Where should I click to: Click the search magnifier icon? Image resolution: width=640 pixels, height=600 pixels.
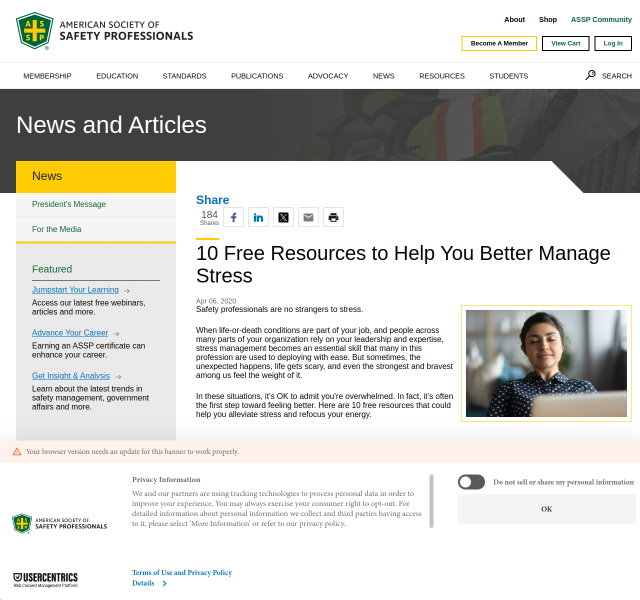pos(590,75)
